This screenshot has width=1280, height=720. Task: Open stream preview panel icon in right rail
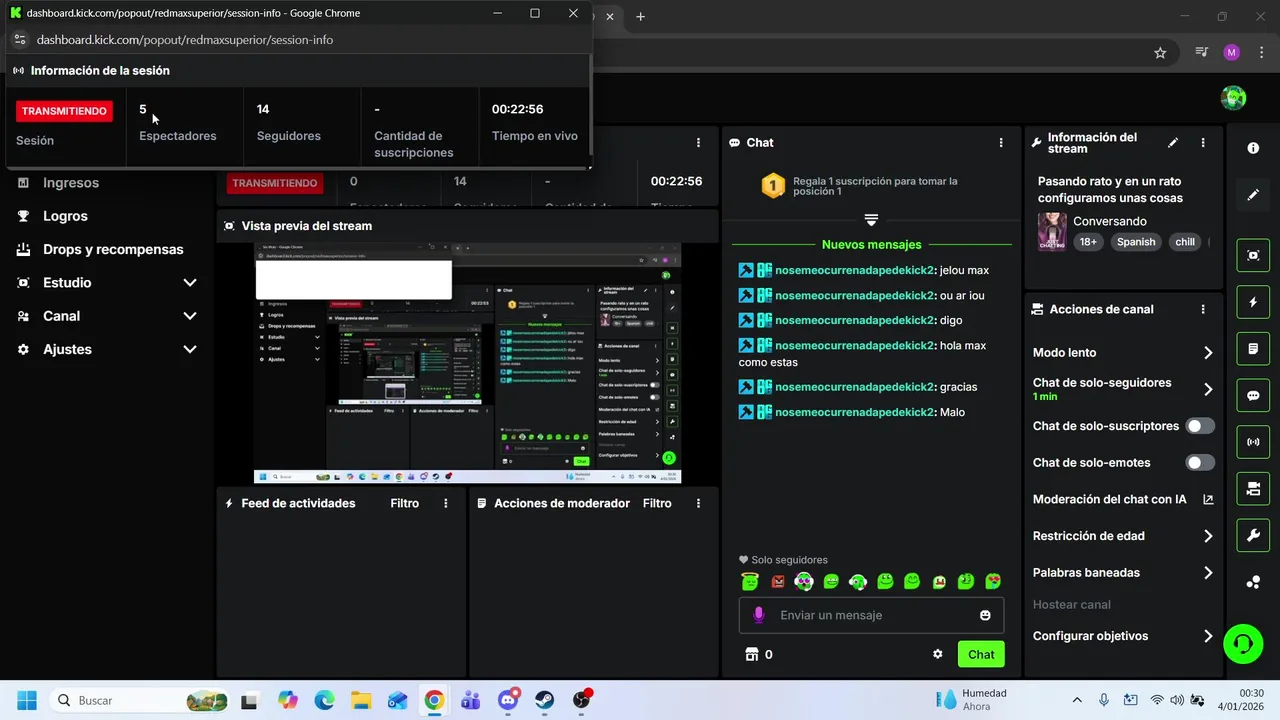1253,255
